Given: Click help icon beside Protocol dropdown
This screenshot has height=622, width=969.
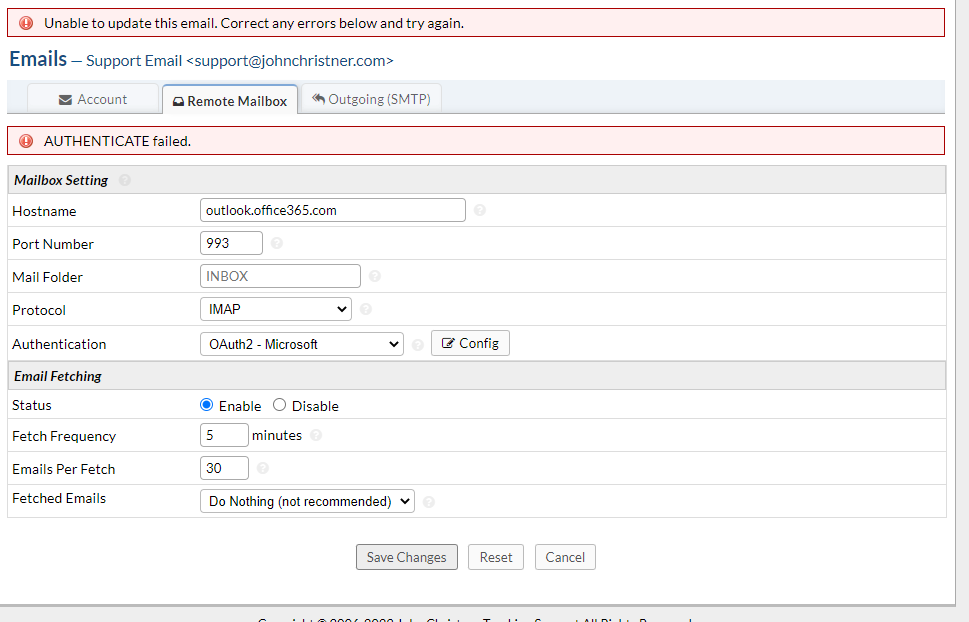Looking at the screenshot, I should [365, 310].
